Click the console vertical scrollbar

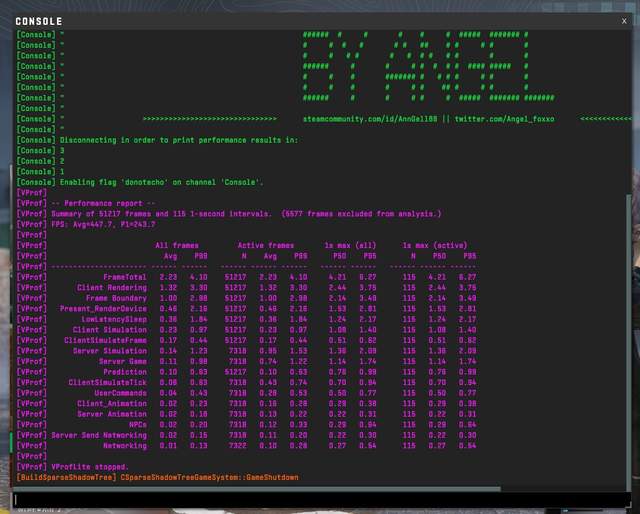coord(629,300)
